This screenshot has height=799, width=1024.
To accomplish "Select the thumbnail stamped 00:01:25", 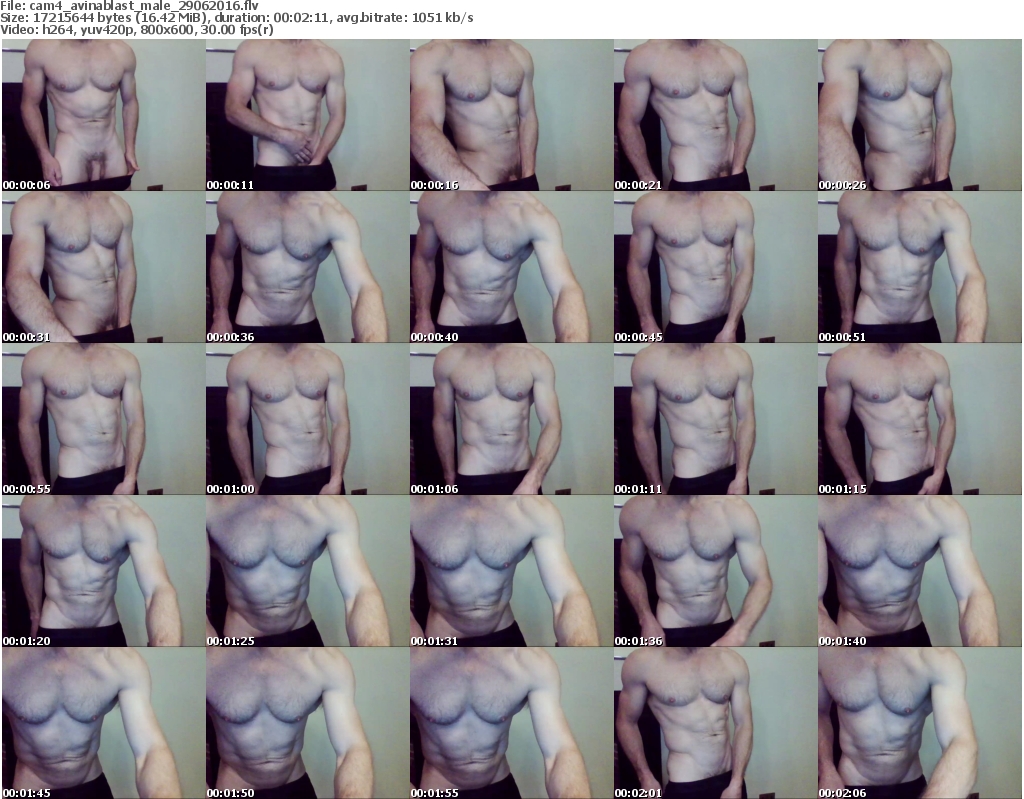I will click(x=308, y=571).
